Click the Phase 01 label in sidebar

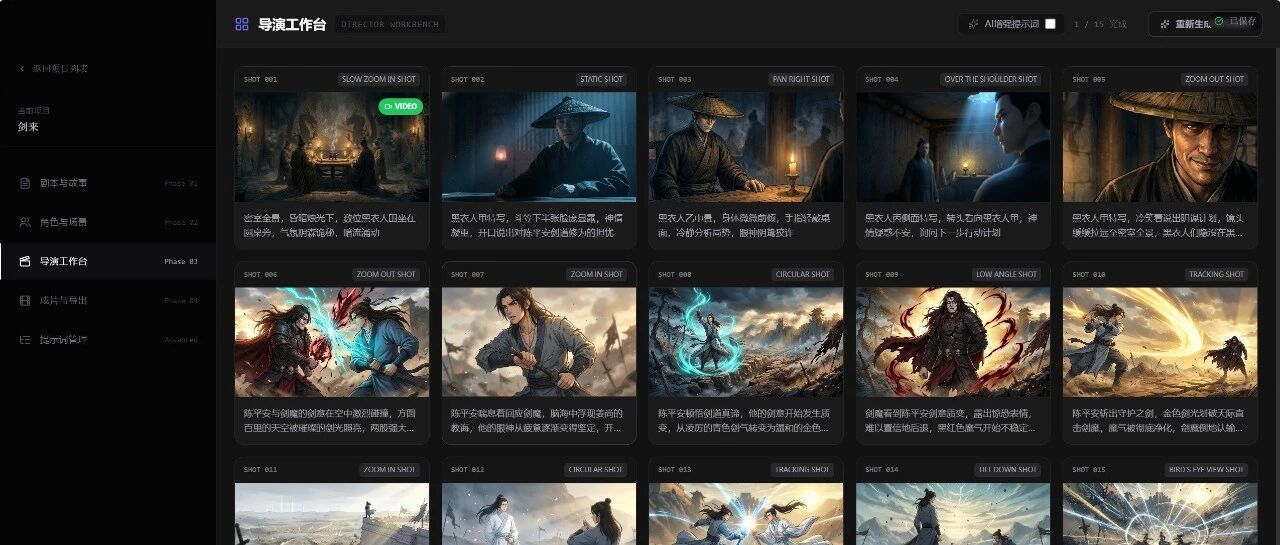181,184
